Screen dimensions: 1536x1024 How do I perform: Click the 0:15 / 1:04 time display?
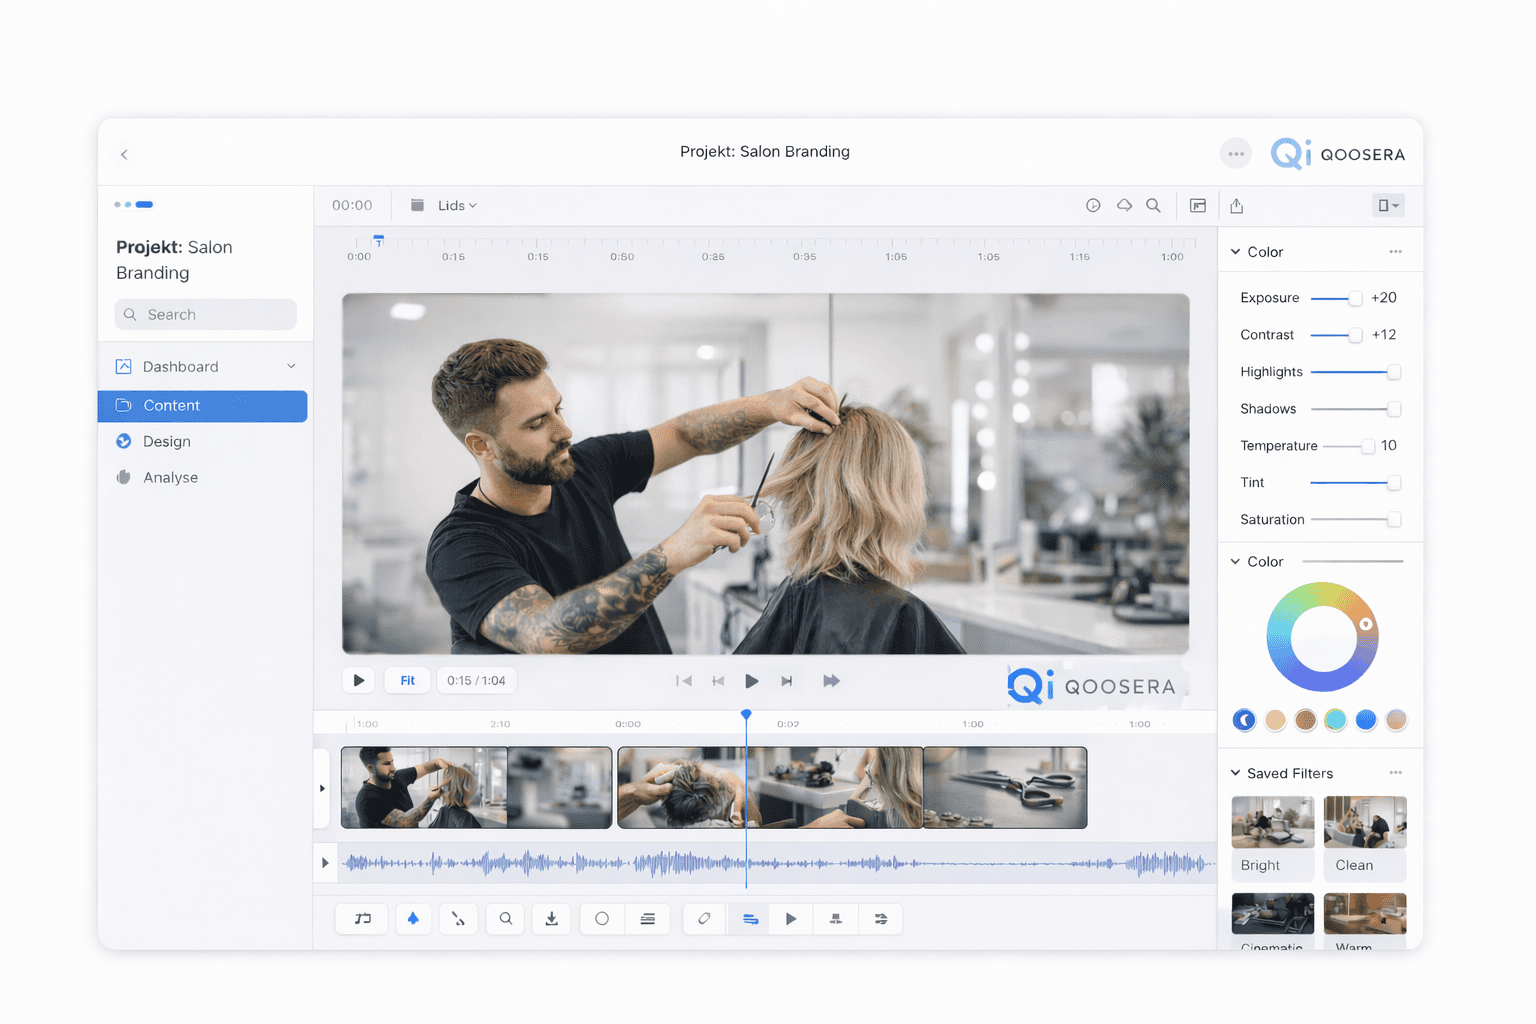pyautogui.click(x=476, y=681)
